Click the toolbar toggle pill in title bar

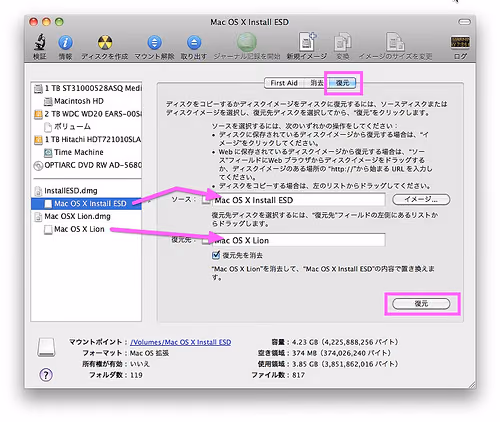(x=464, y=22)
